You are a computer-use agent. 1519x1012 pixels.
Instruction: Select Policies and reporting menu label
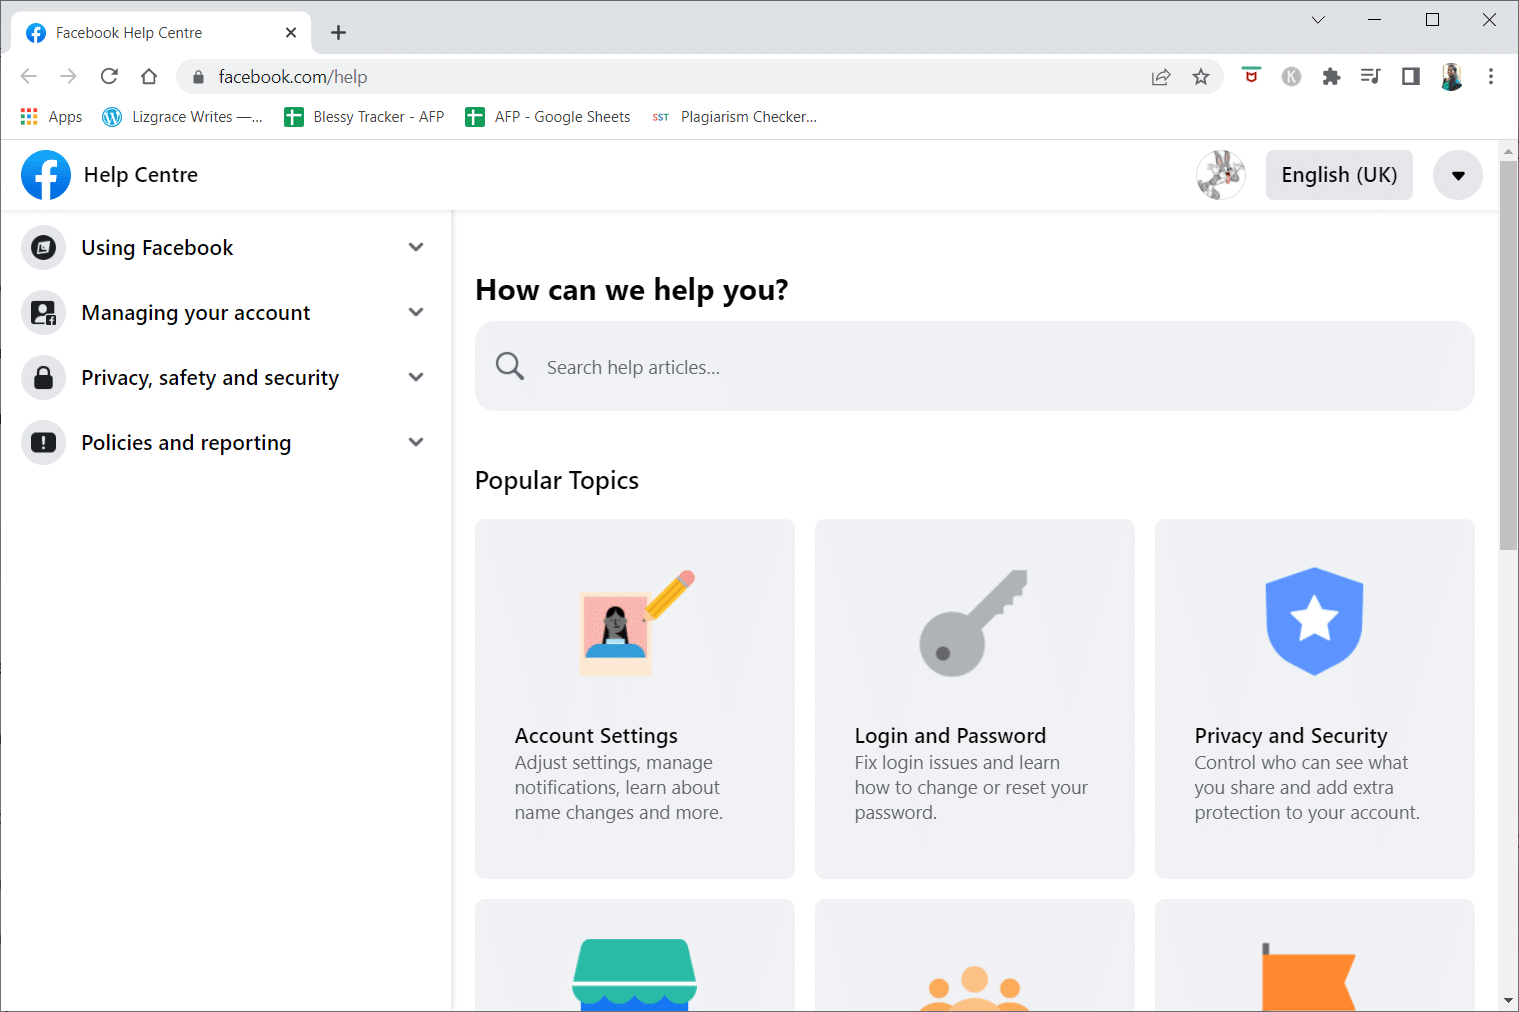186,443
